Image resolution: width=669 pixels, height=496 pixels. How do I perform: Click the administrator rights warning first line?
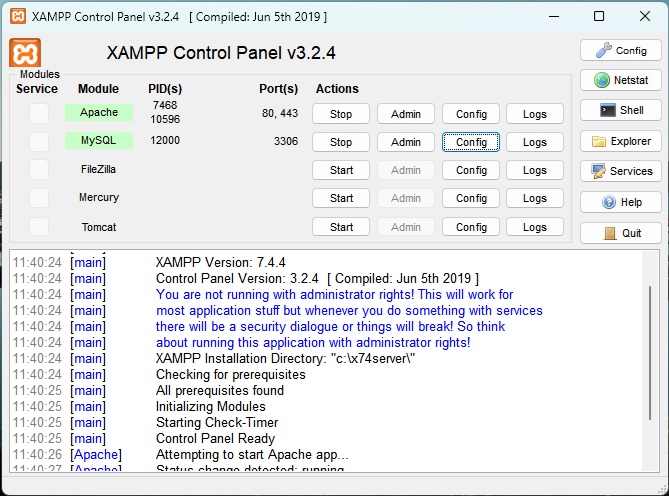[334, 294]
